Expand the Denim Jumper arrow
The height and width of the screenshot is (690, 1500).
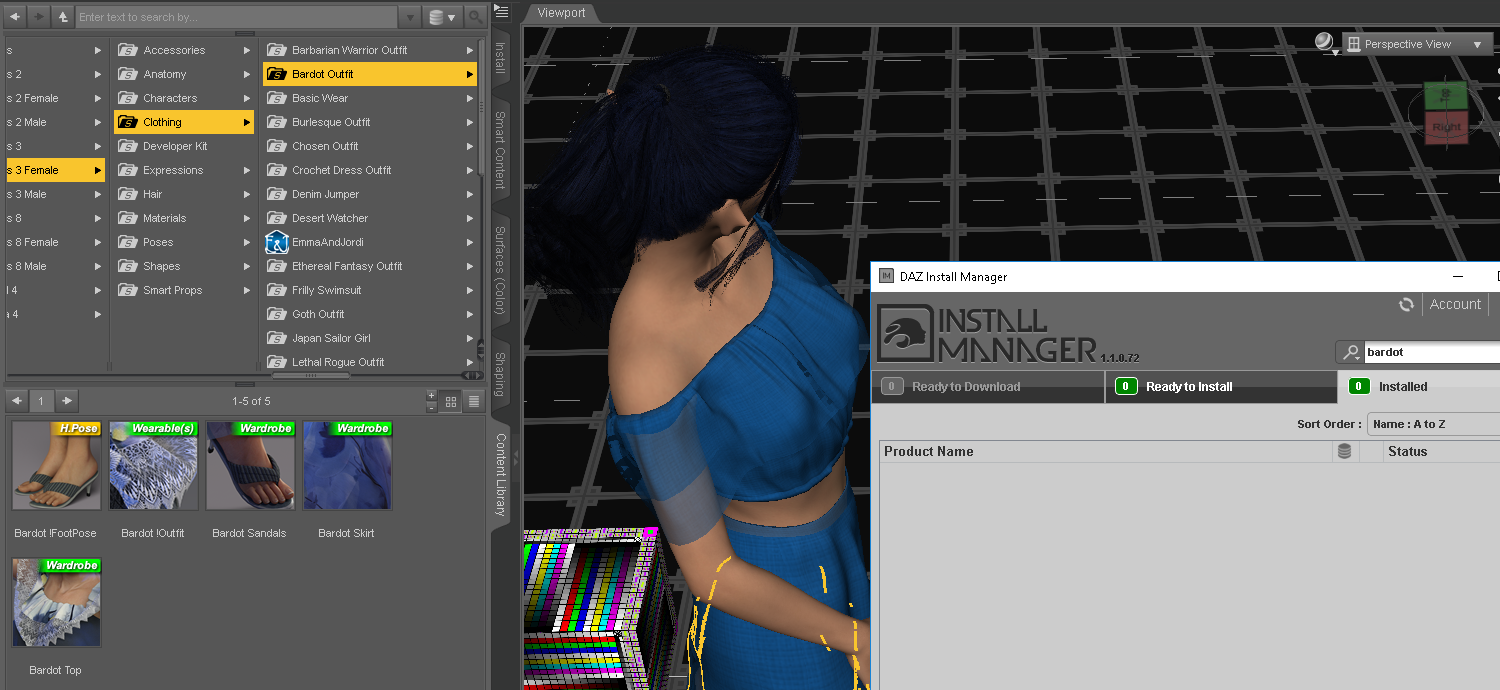[x=469, y=194]
